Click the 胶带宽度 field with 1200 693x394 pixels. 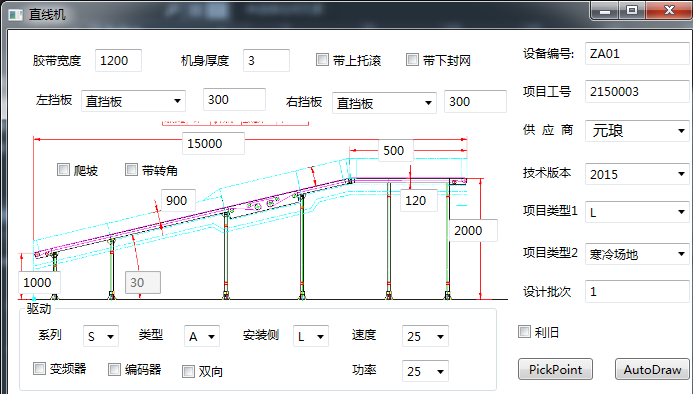pyautogui.click(x=118, y=61)
